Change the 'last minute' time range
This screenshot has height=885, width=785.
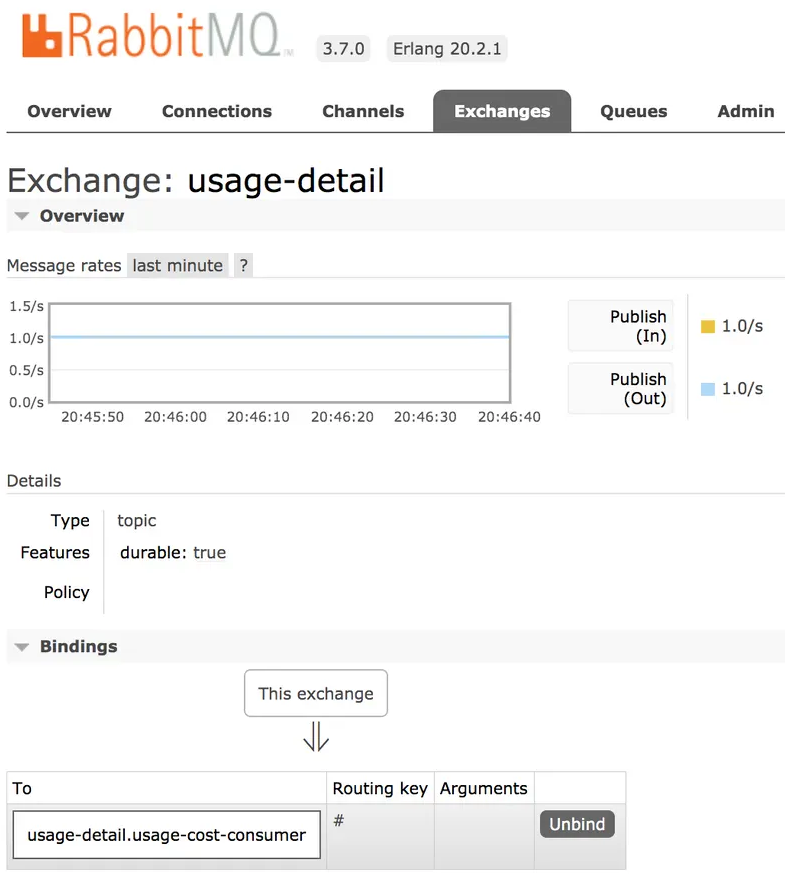tap(177, 265)
